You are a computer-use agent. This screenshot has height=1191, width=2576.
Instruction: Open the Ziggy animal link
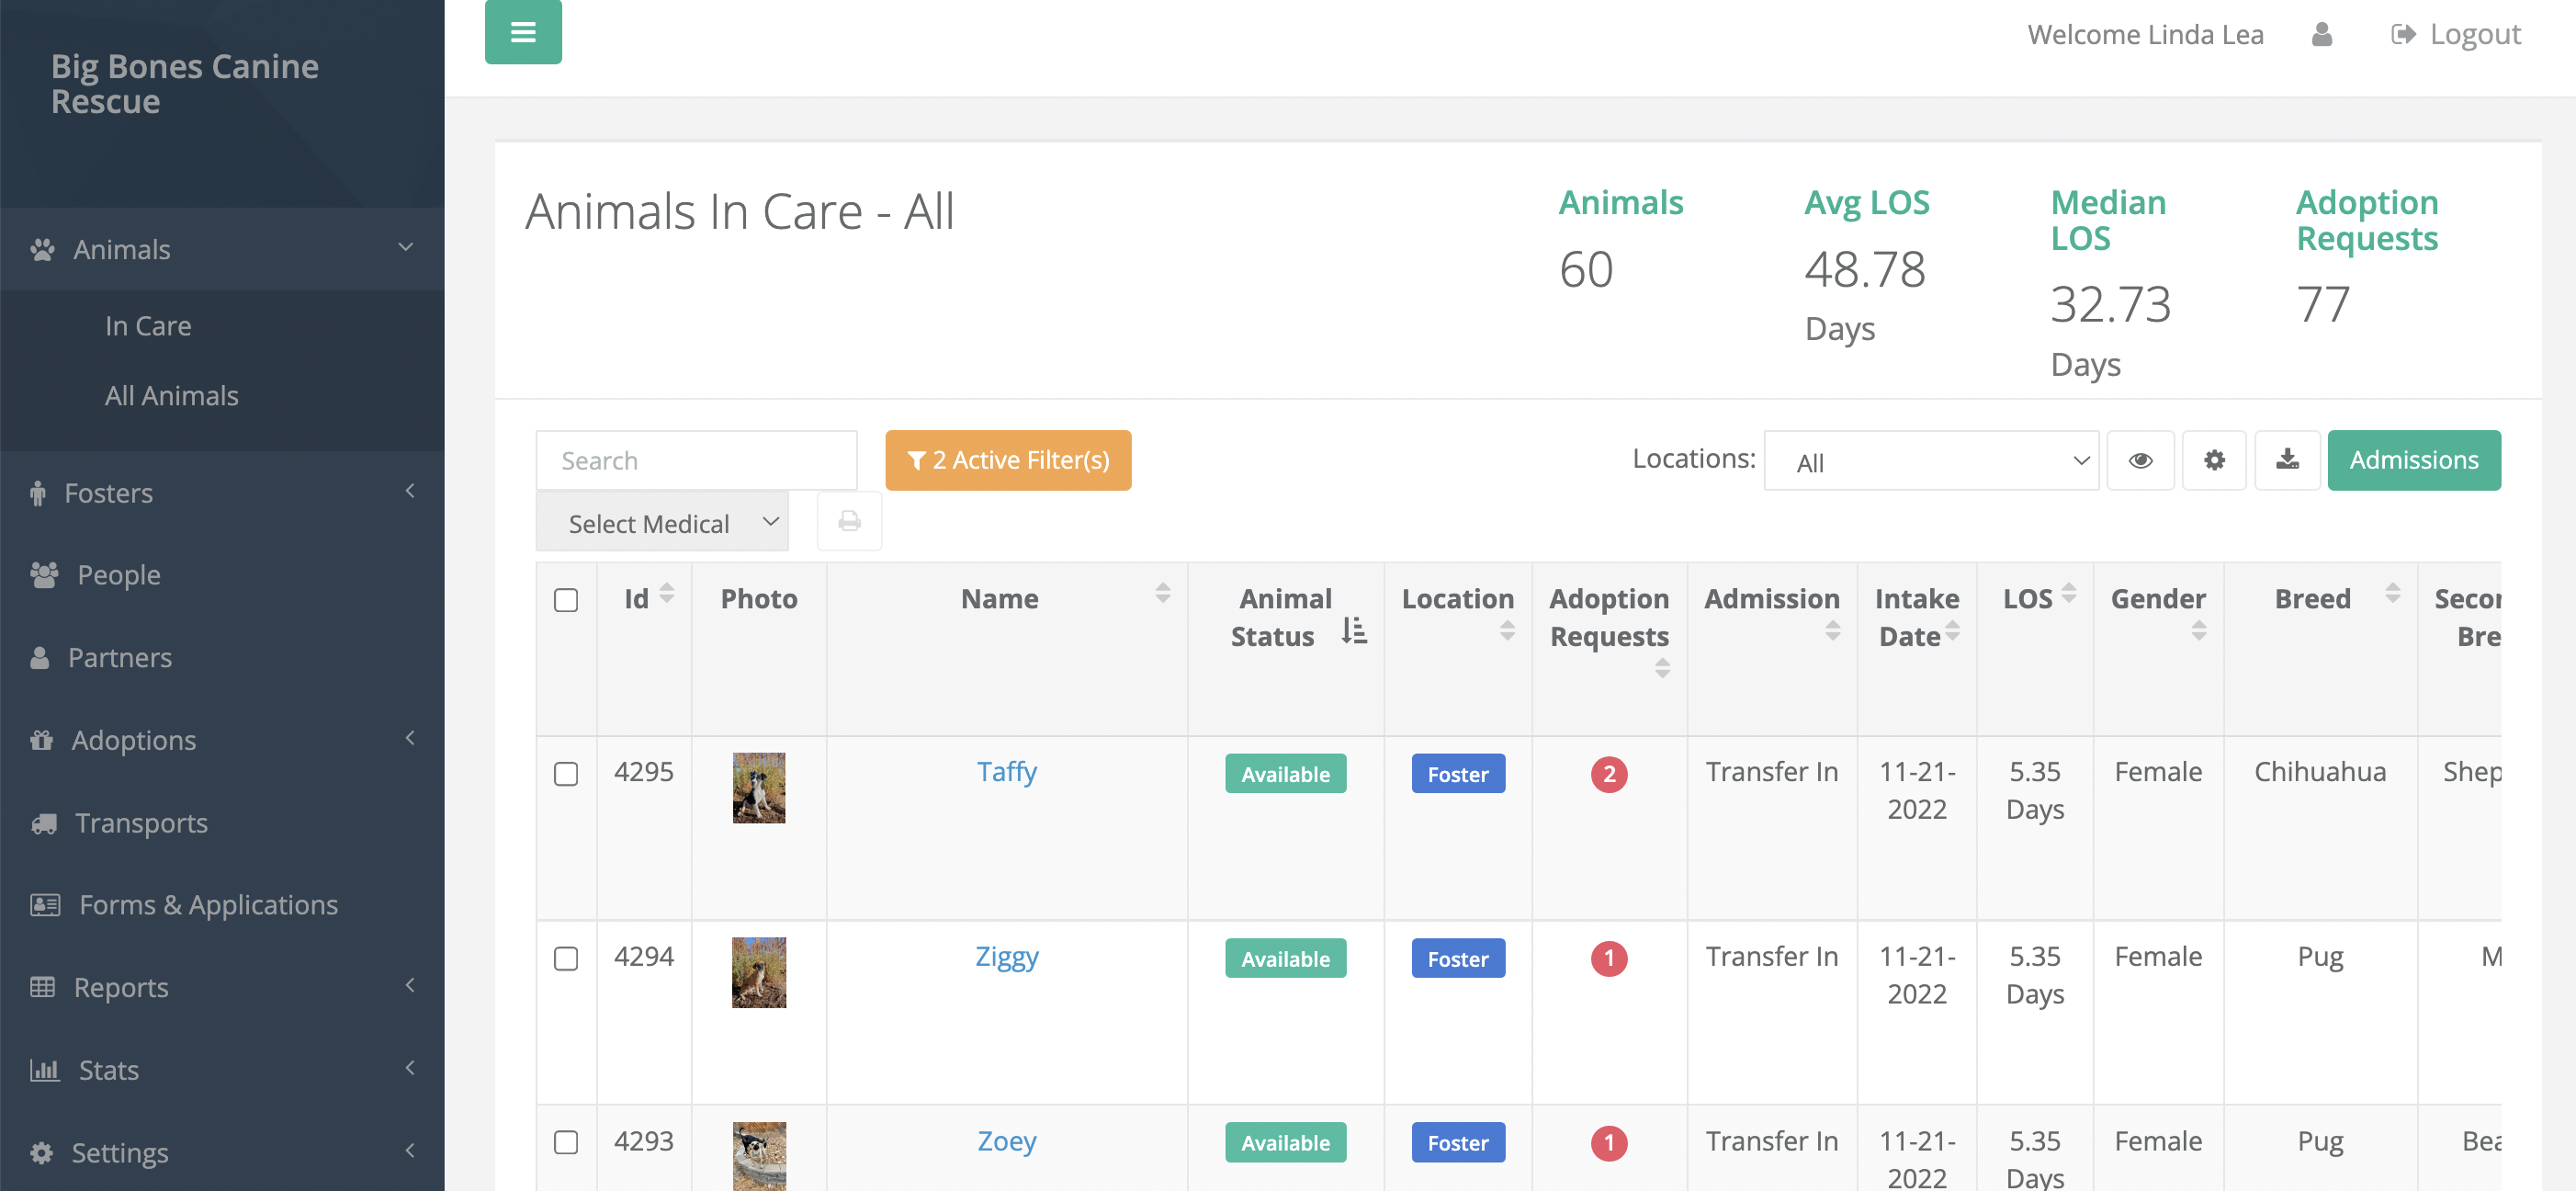(1006, 957)
